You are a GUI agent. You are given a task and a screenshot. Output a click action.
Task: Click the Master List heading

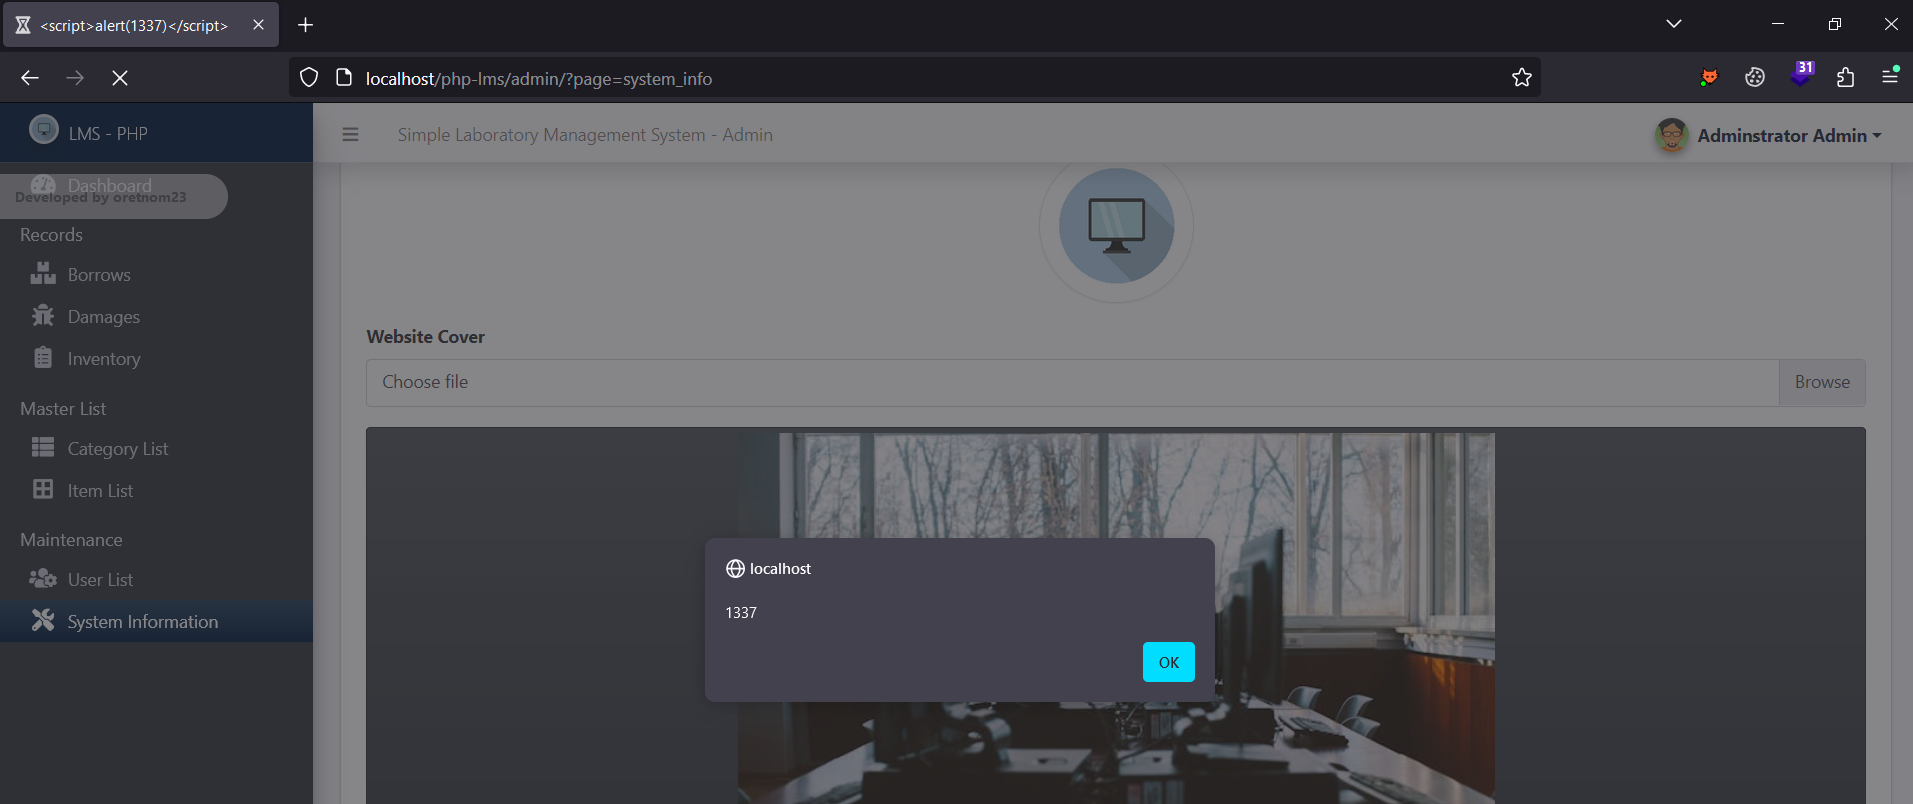click(63, 409)
